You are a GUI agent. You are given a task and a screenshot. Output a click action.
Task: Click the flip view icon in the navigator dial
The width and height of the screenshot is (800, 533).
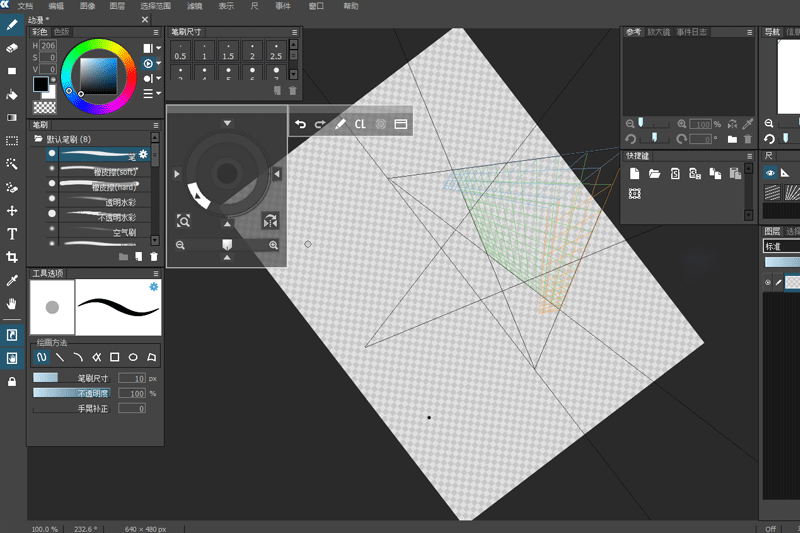coord(270,221)
